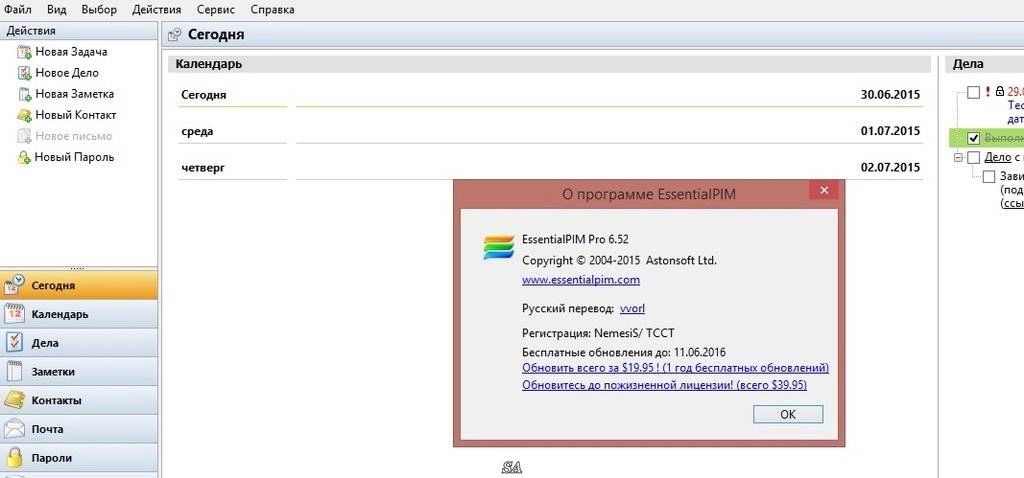Switch to the Почта module

pyautogui.click(x=79, y=429)
